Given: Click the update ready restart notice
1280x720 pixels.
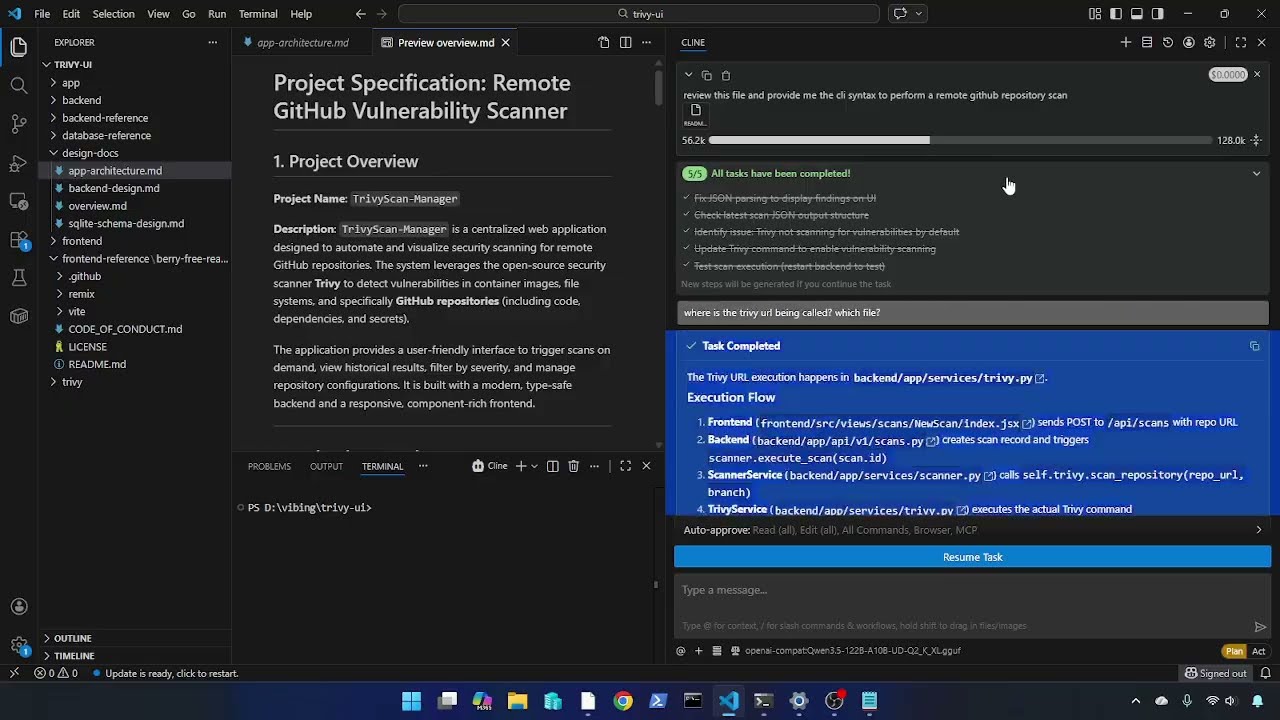Looking at the screenshot, I should tap(165, 674).
